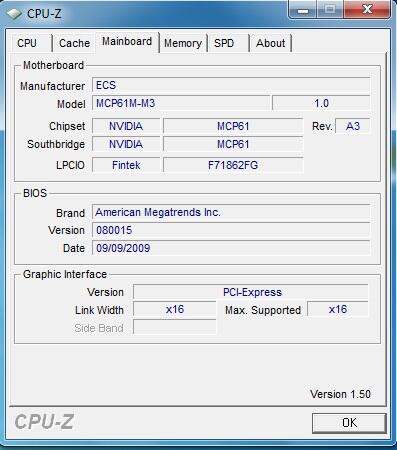The width and height of the screenshot is (397, 450).
Task: Minimize the CPU-Z window
Action: tap(302, 10)
